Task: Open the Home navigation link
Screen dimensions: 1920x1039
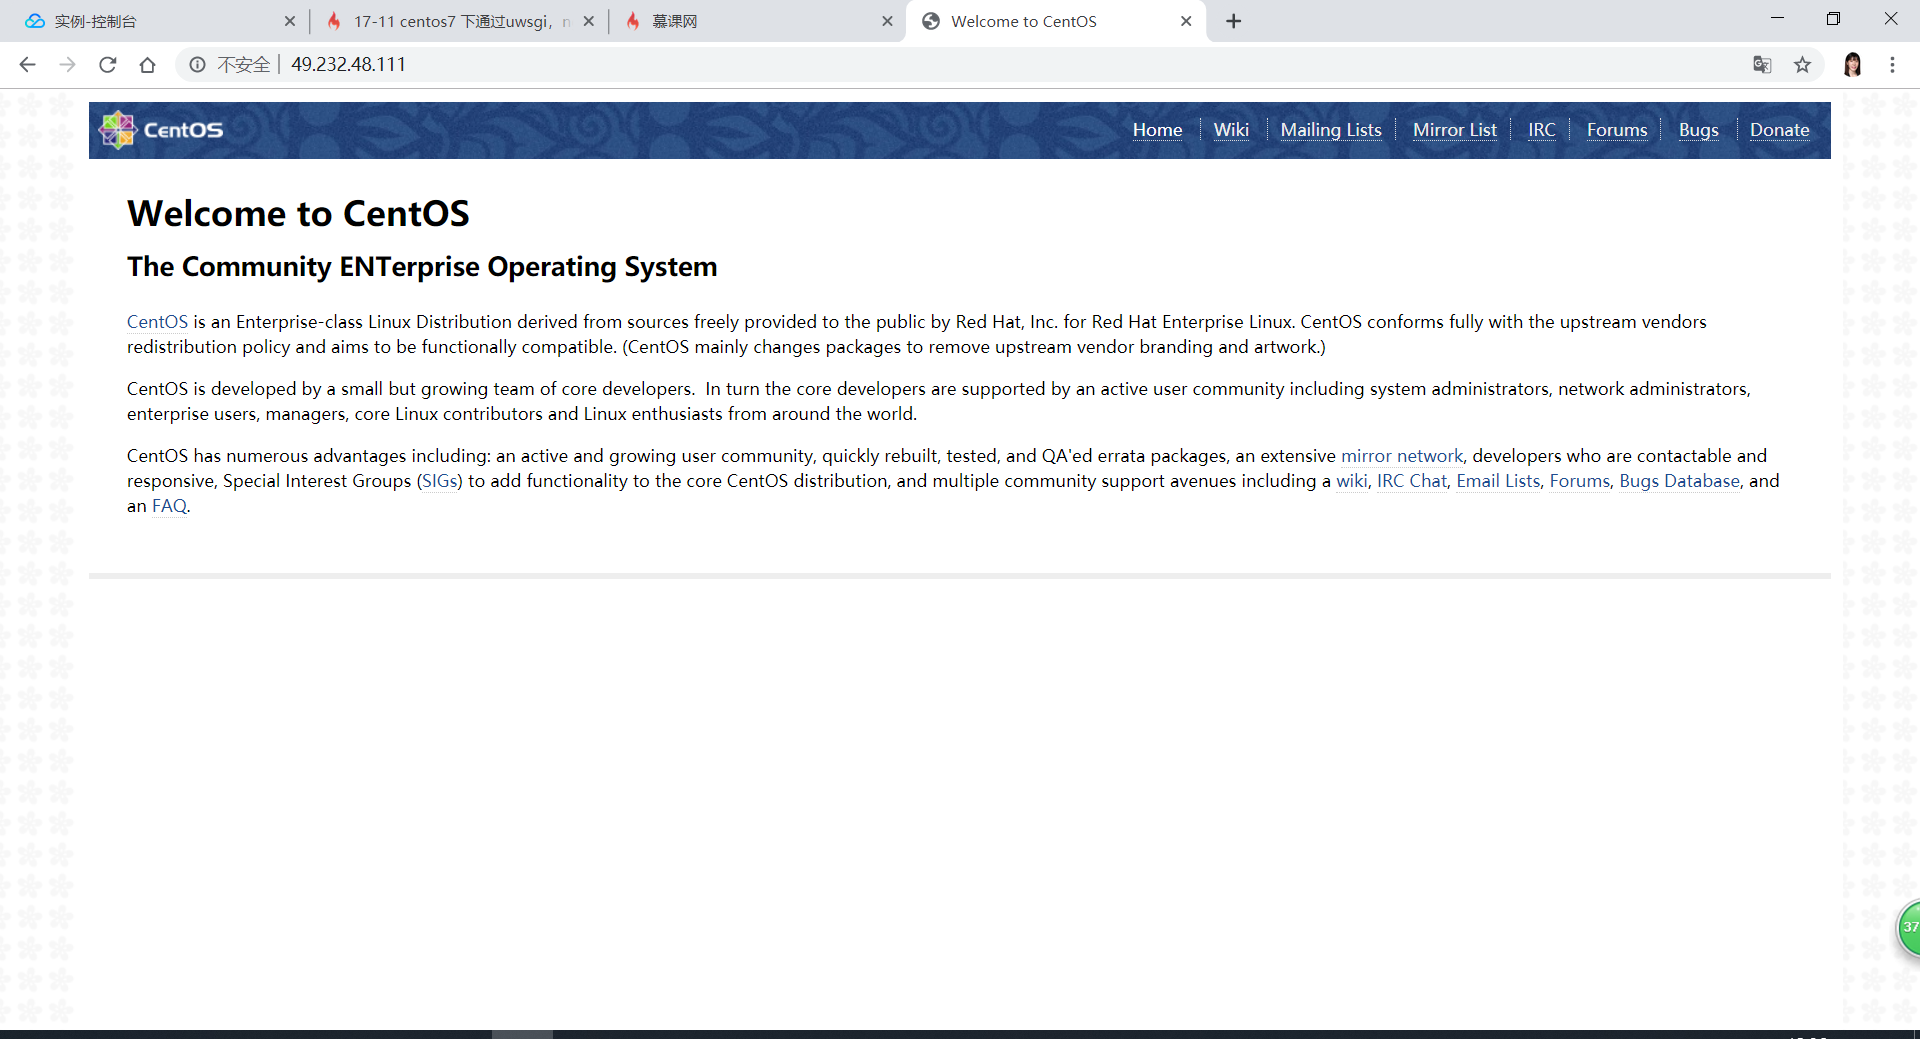Action: click(1157, 130)
